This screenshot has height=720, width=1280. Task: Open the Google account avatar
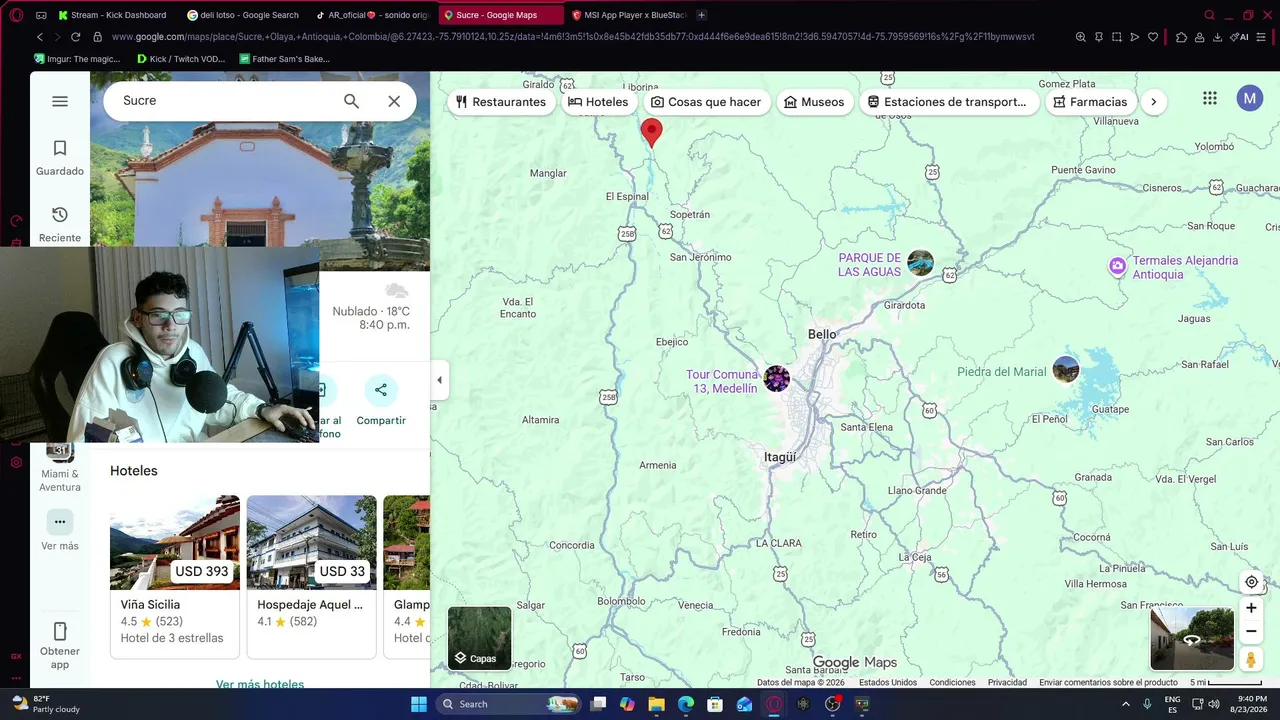point(1250,98)
